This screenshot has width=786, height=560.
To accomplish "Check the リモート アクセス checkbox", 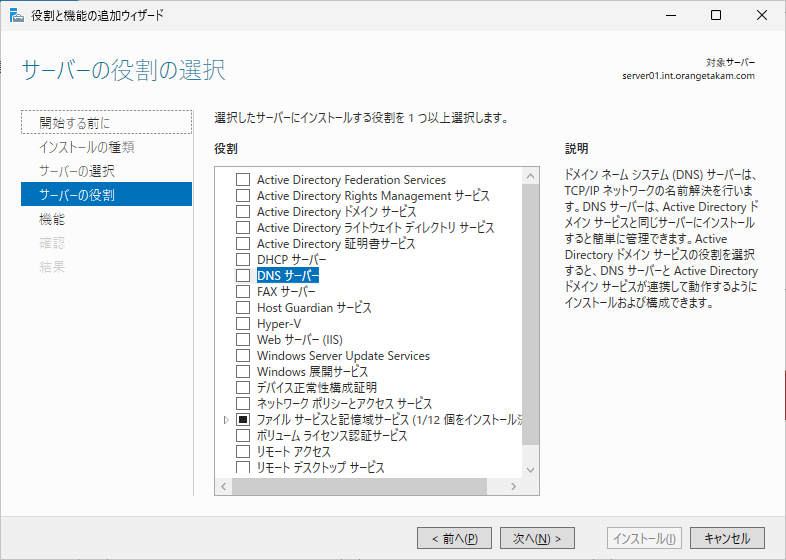I will point(243,452).
